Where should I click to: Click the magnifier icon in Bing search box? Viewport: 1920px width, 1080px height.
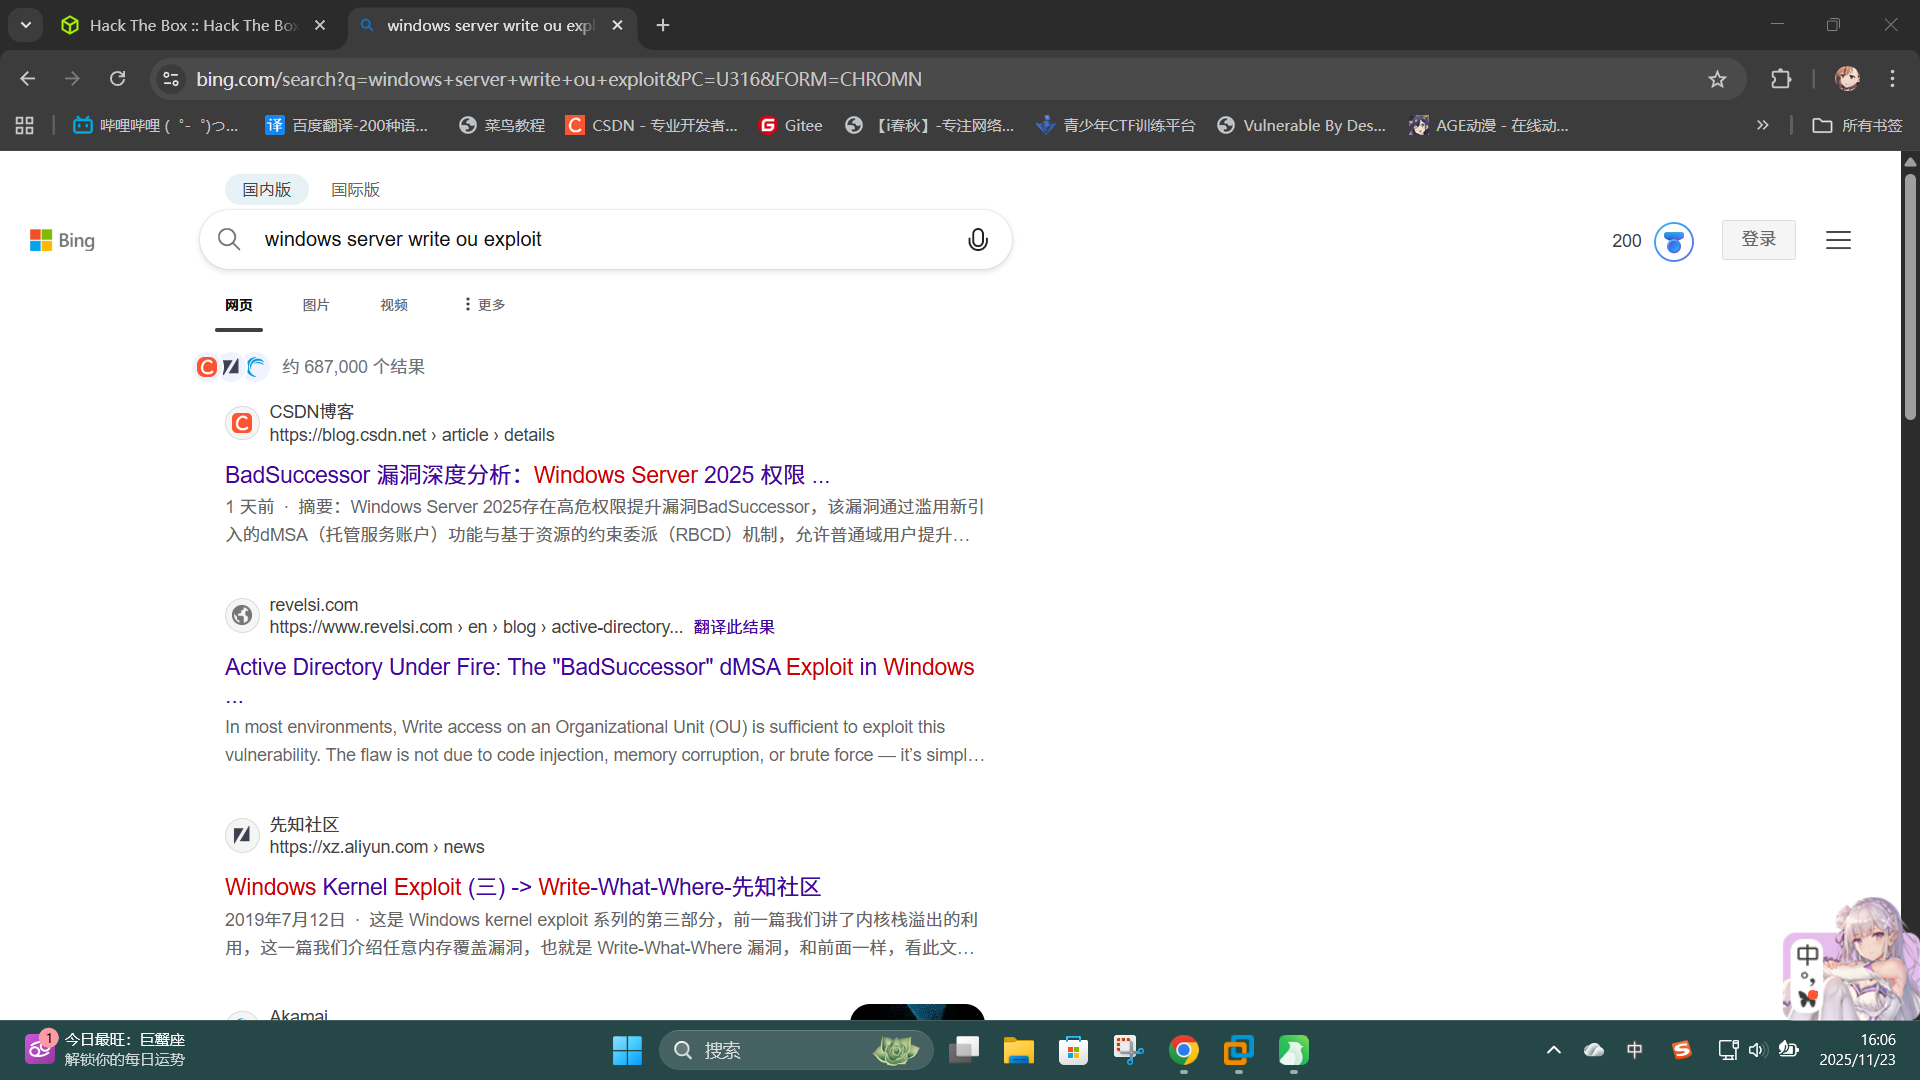click(229, 240)
